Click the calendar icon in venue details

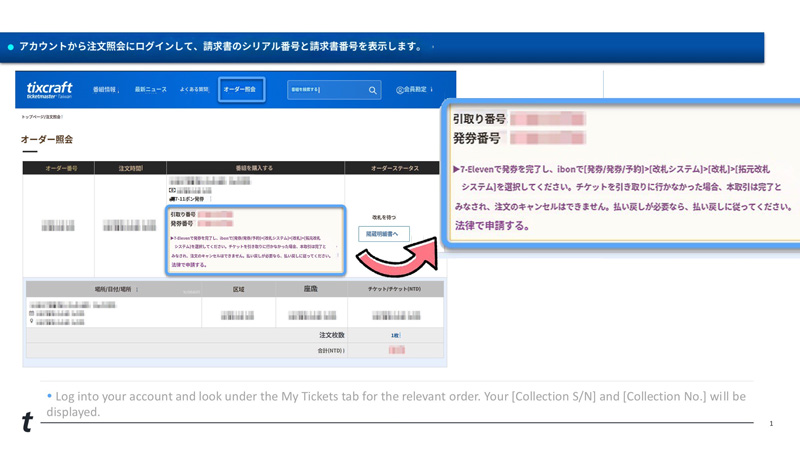[x=32, y=313]
